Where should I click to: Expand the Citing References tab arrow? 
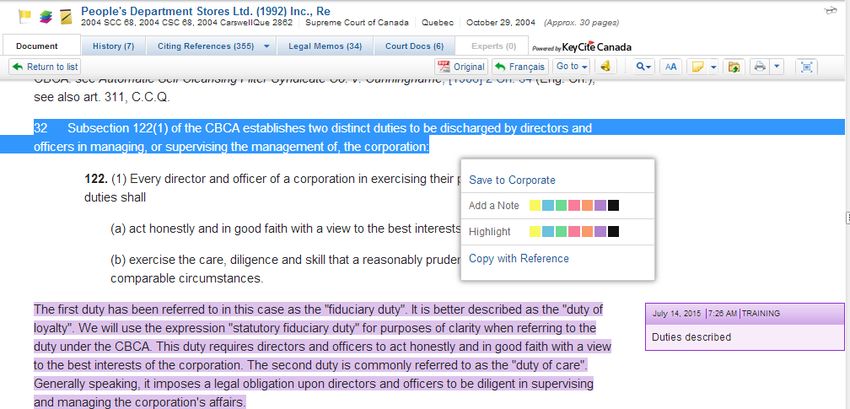[x=266, y=47]
